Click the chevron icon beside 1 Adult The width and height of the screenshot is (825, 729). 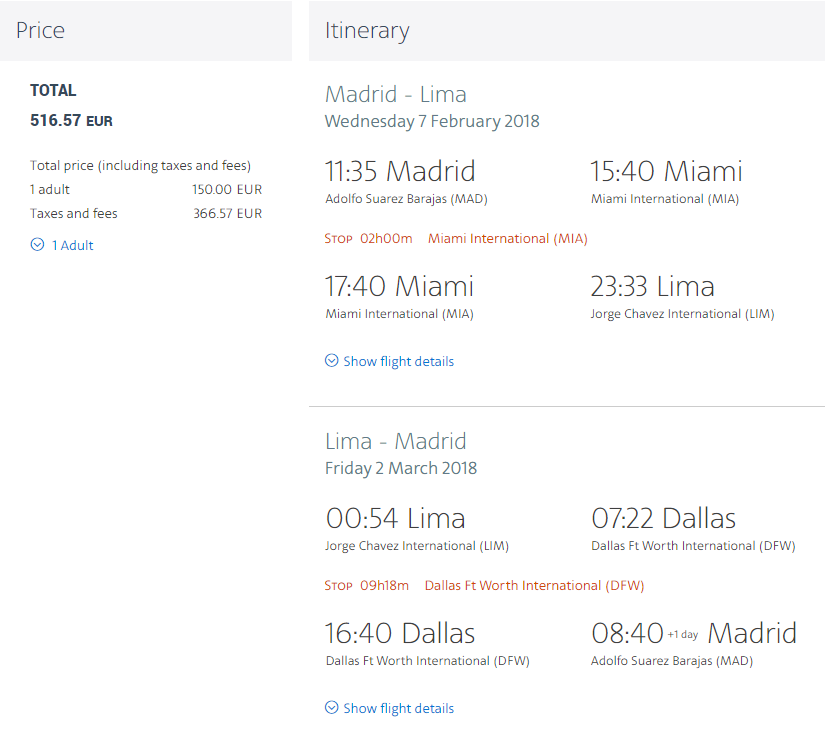click(x=37, y=245)
